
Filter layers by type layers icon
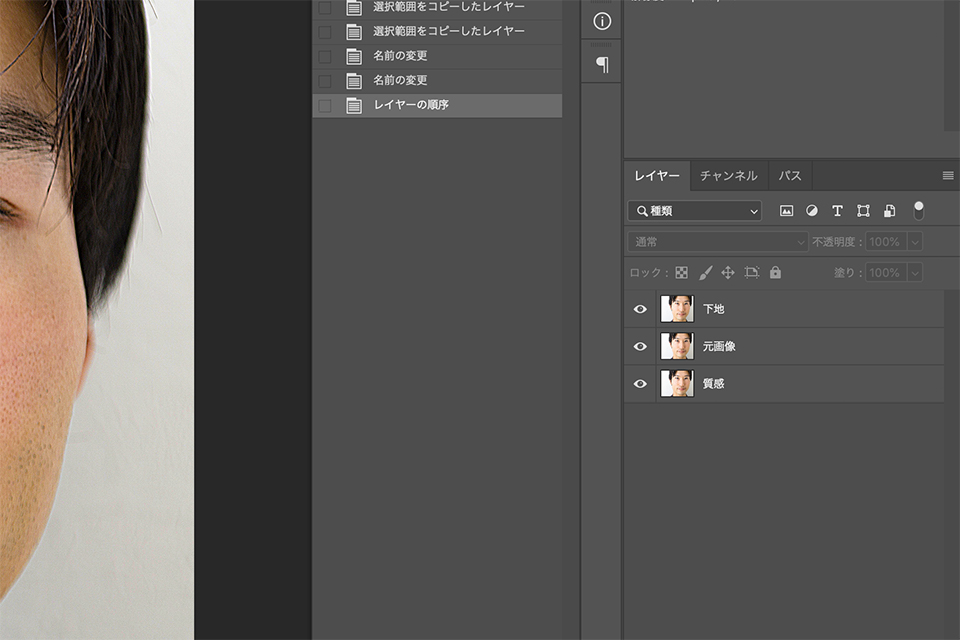coord(838,211)
